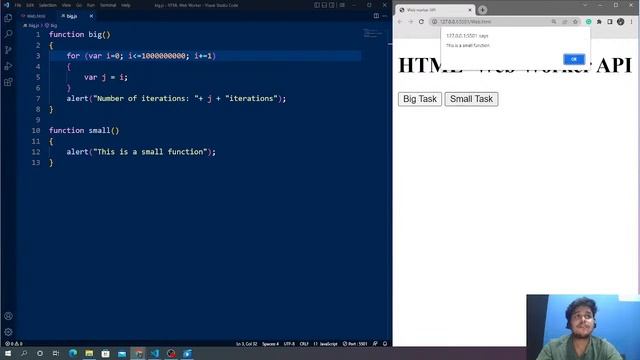Viewport: 640px width, 360px height.
Task: Open the Explorer view in VS Code activity bar
Action: coord(8,18)
